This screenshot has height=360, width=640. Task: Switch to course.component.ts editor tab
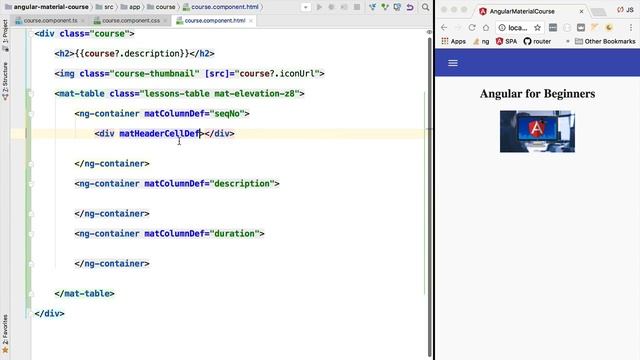coord(50,20)
